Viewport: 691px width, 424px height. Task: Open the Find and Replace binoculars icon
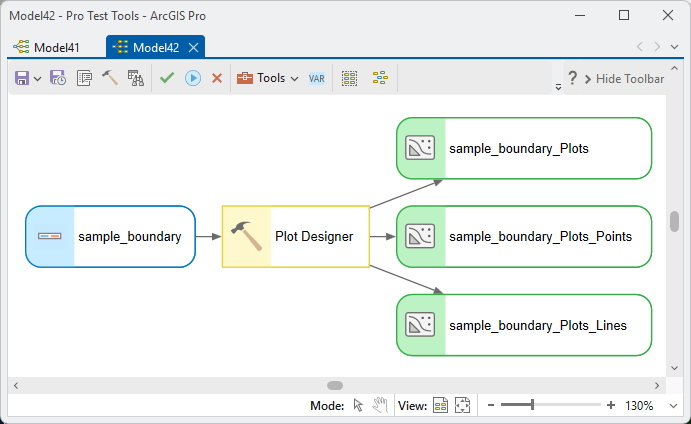click(x=135, y=78)
